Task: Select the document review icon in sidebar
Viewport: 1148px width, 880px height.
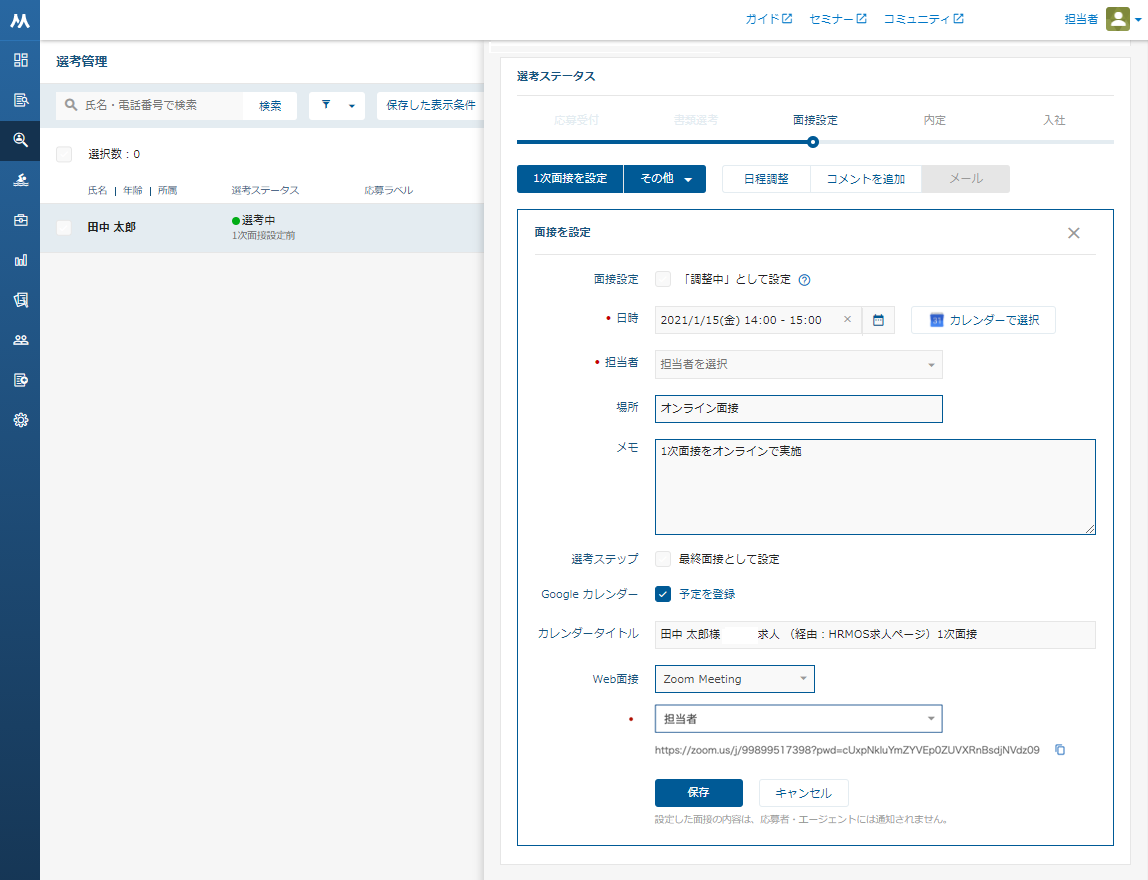Action: coord(20,100)
